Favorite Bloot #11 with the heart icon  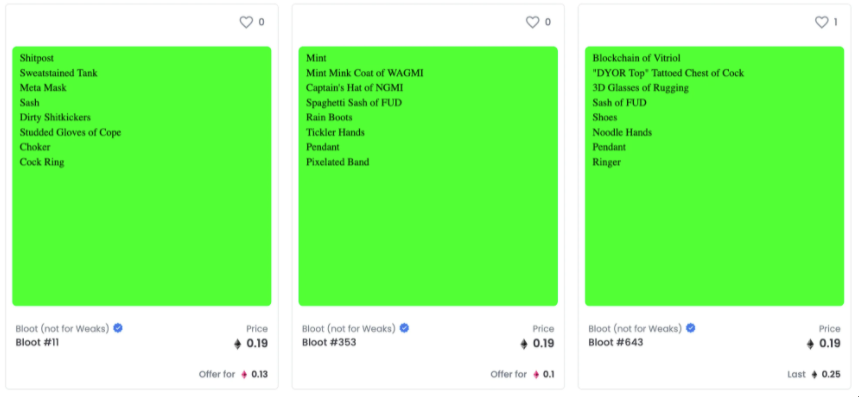[246, 22]
